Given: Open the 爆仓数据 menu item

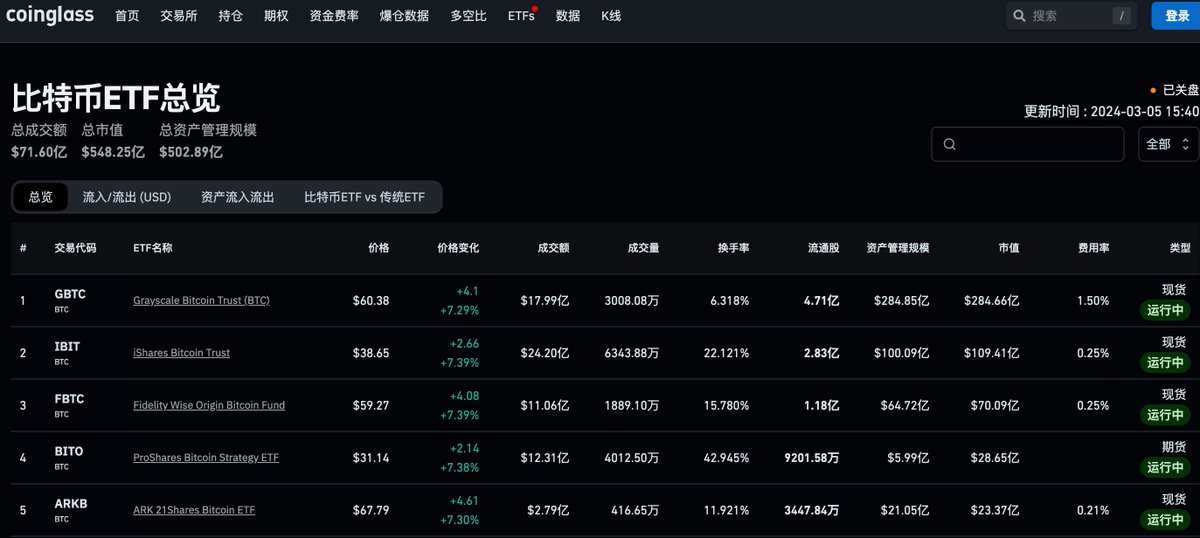Looking at the screenshot, I should (x=404, y=16).
